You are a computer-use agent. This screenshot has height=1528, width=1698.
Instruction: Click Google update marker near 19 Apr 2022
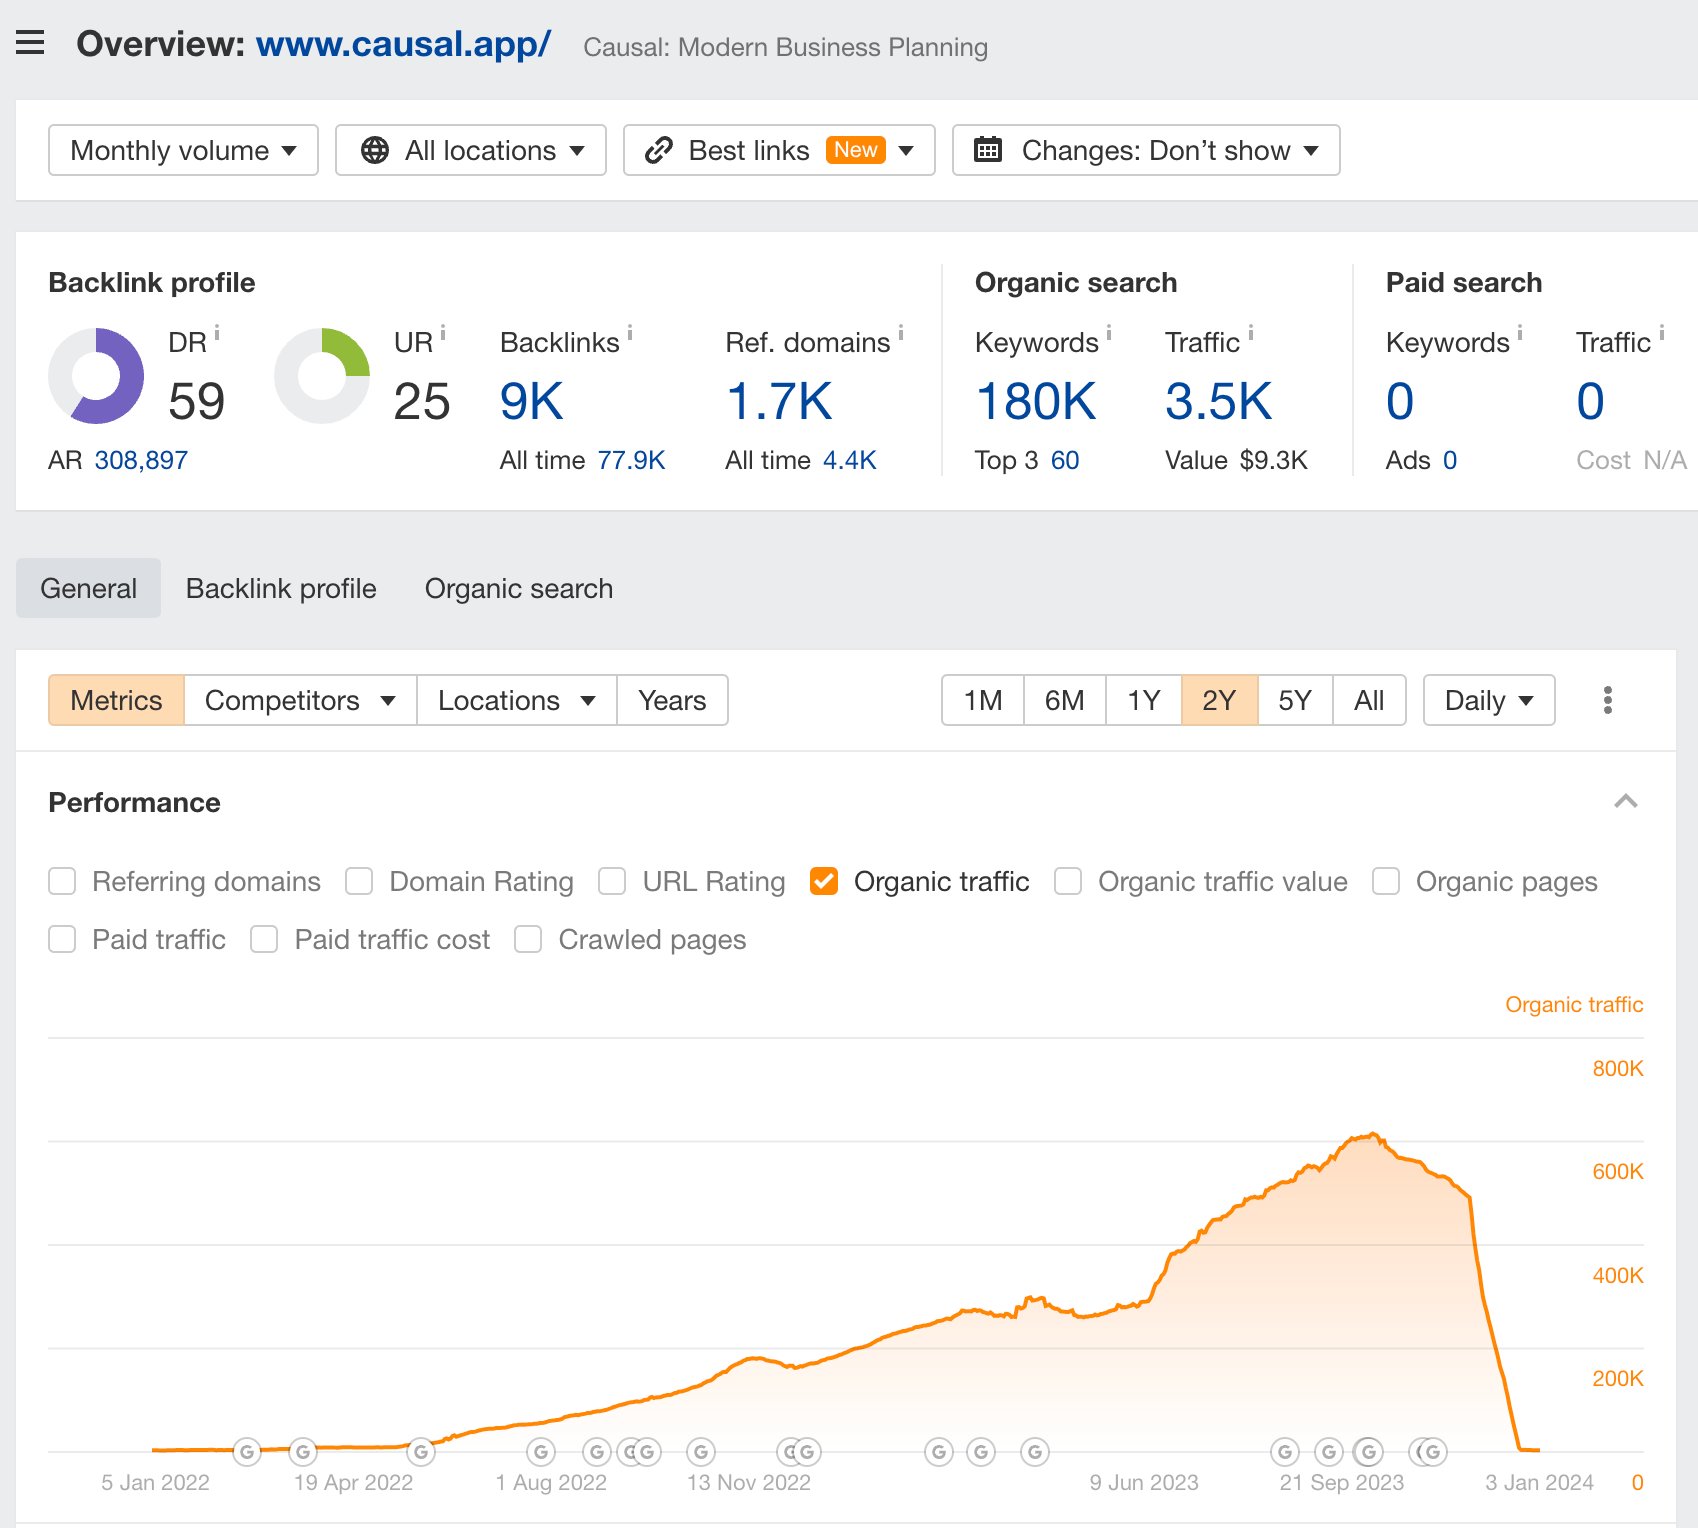[303, 1451]
